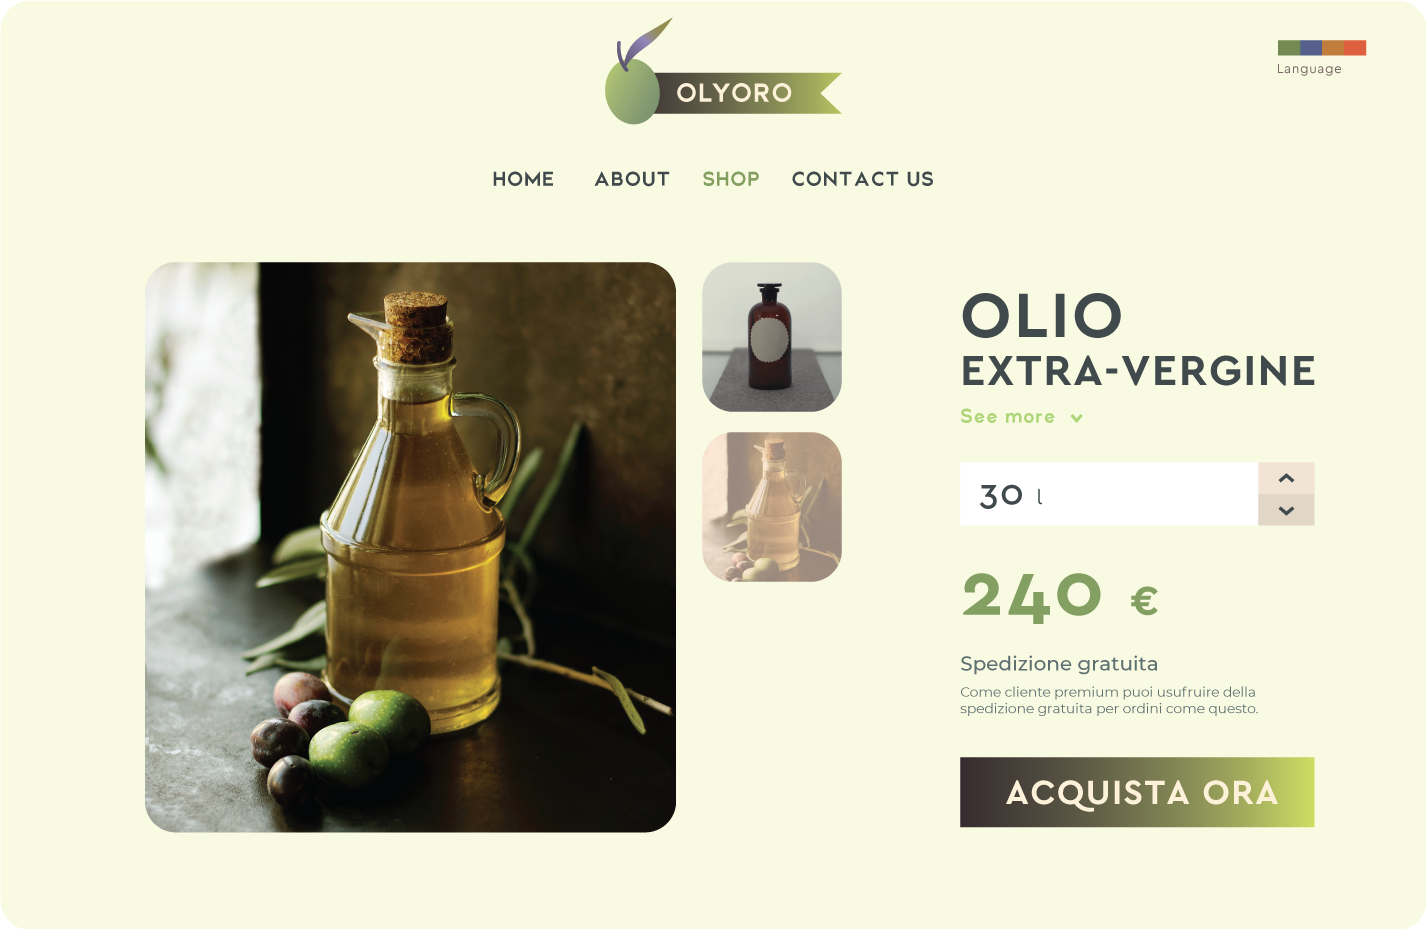This screenshot has width=1426, height=929.
Task: Click the Acquista Ora button
Action: (1137, 792)
